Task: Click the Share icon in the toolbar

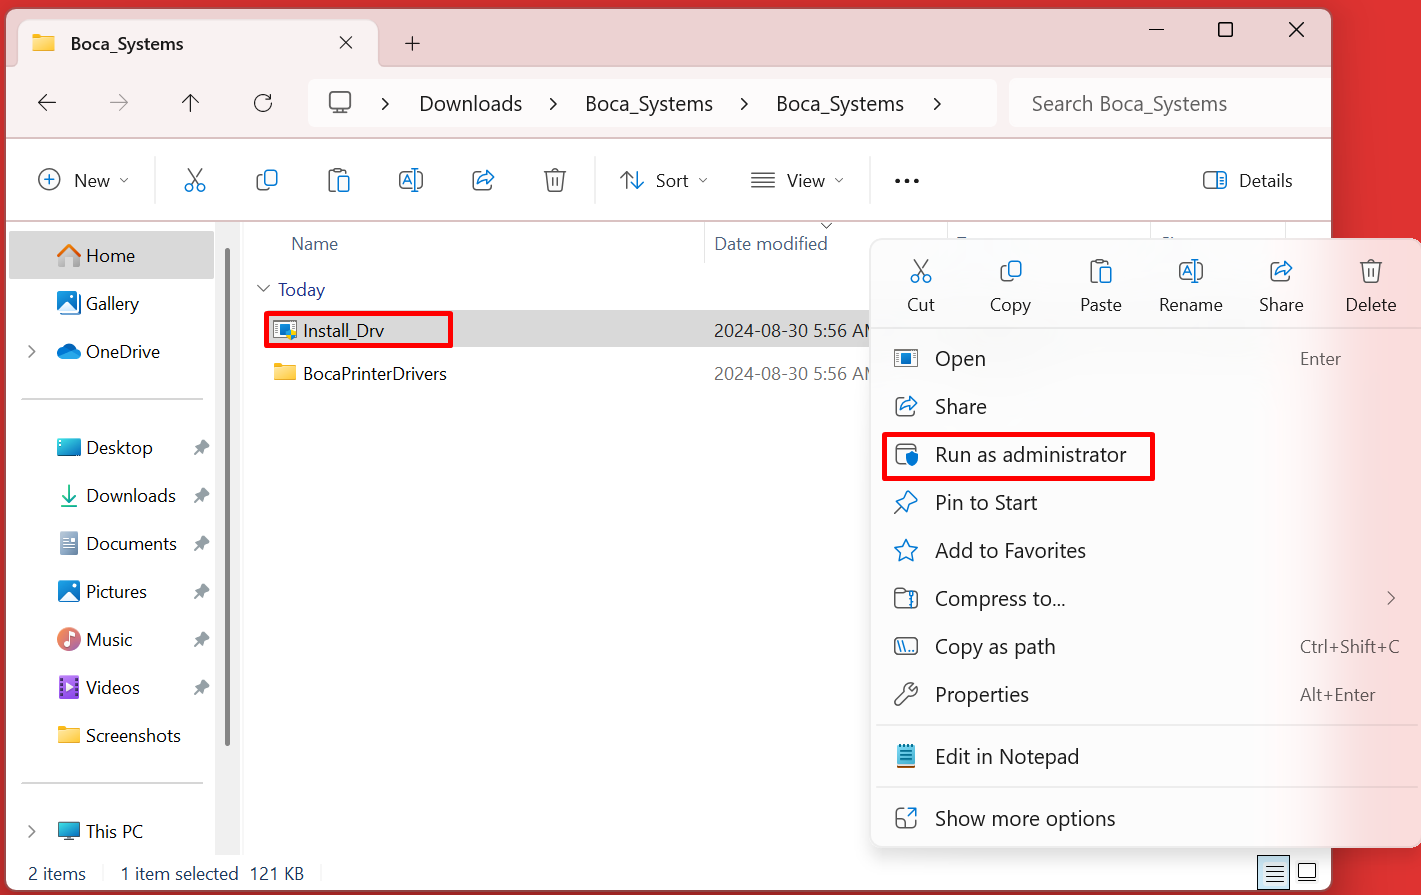Action: pos(483,181)
